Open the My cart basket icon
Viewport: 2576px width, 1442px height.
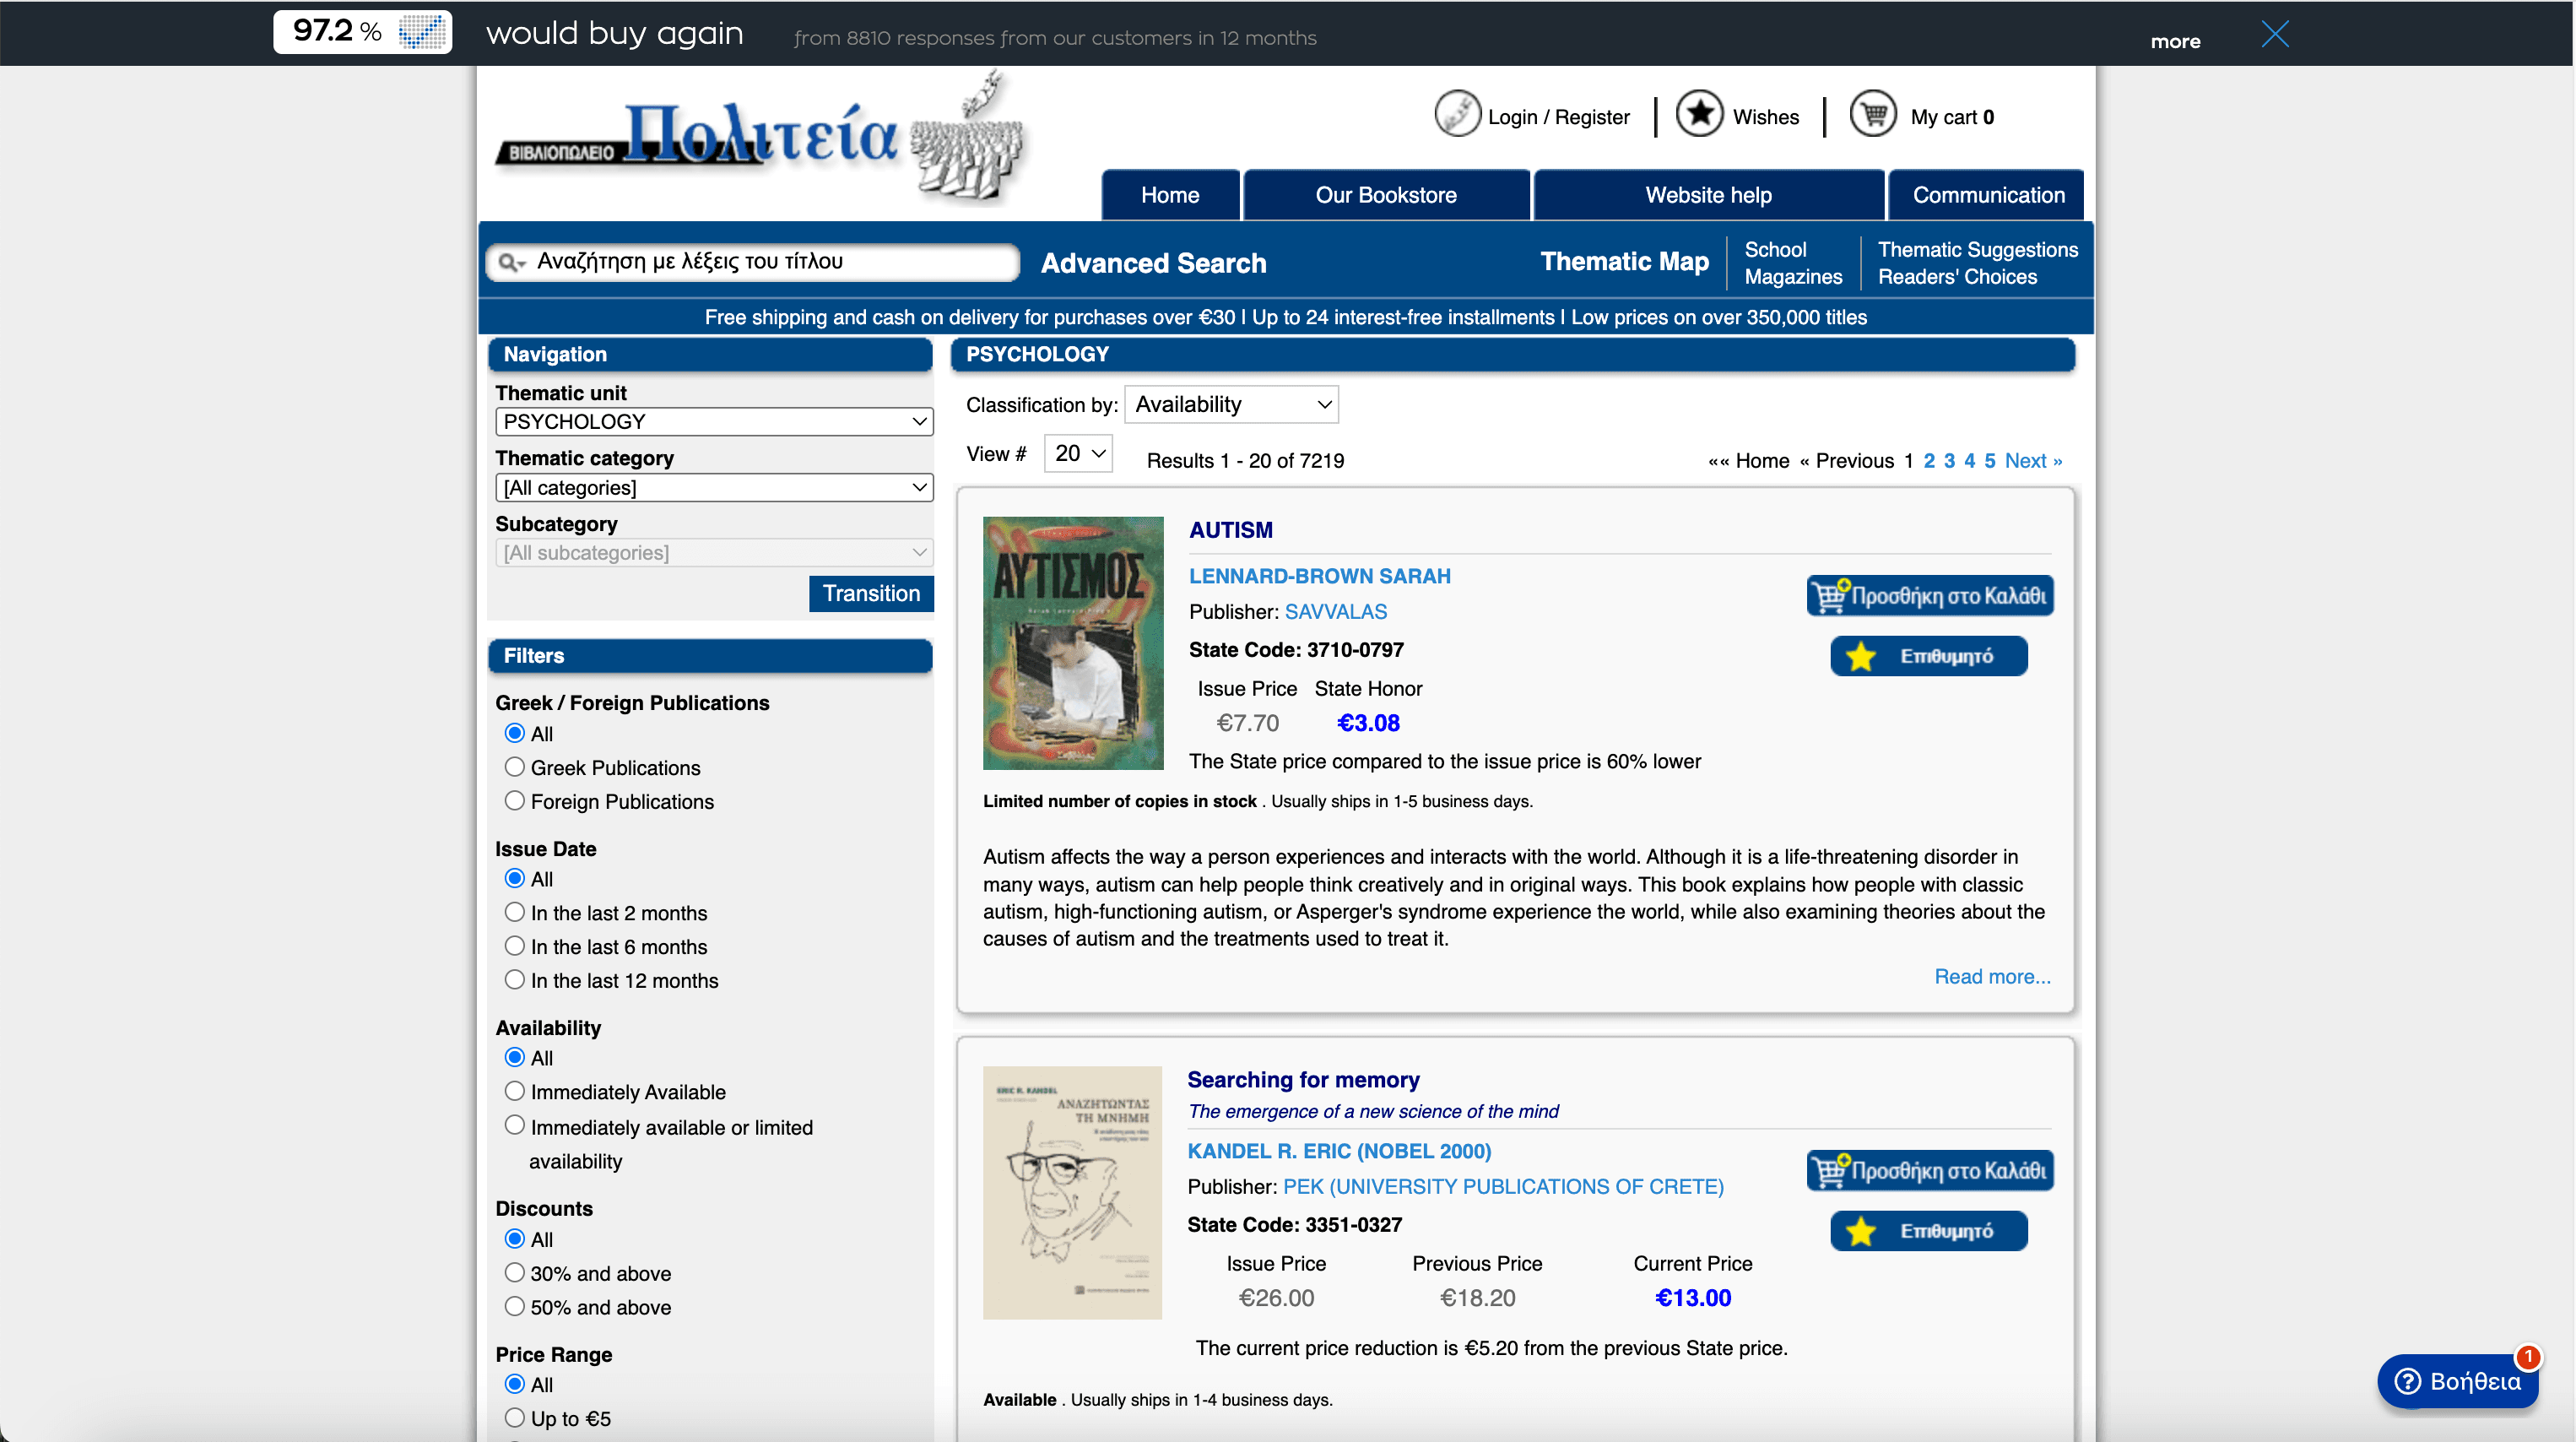point(1872,115)
